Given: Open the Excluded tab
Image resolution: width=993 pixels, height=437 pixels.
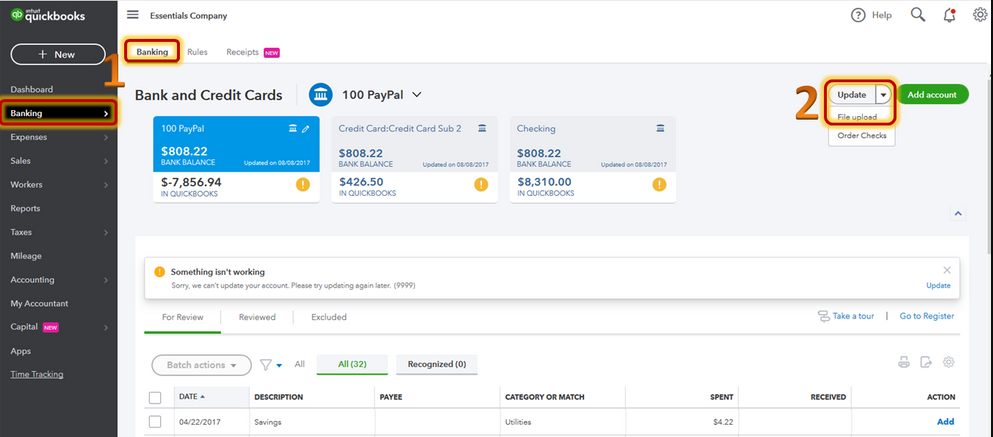Looking at the screenshot, I should (x=329, y=317).
